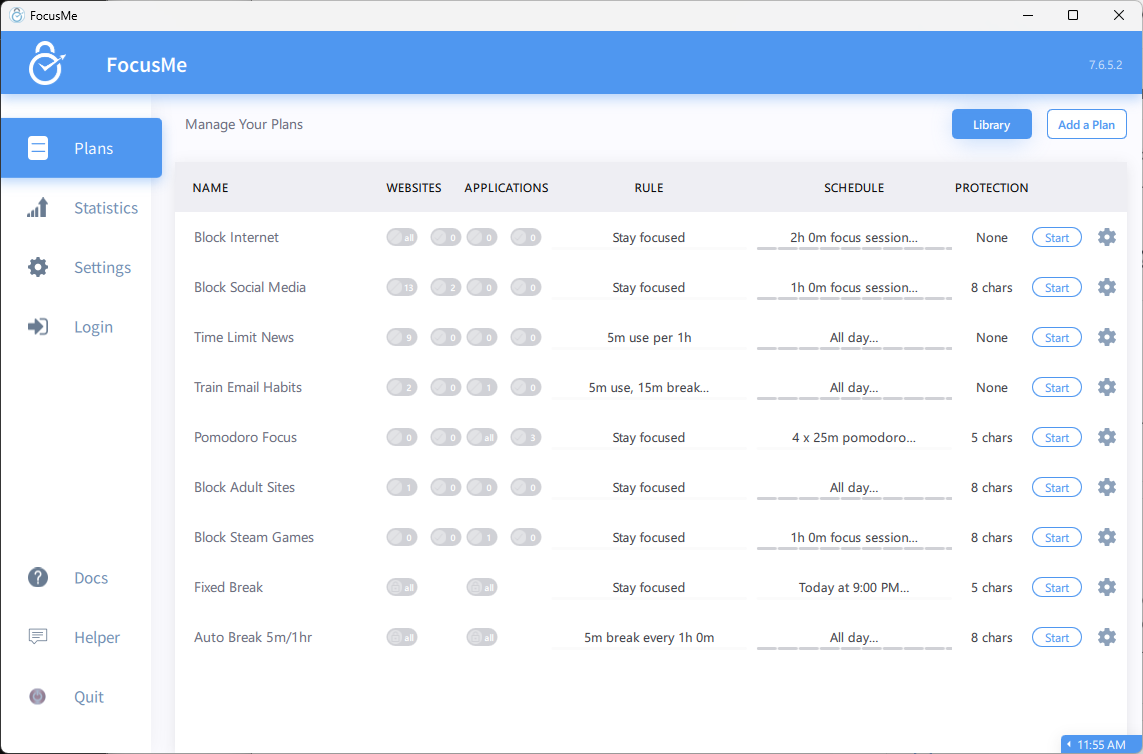Click the '2h 0m focus session...' schedule
Viewport: 1143px width, 754px height.
coord(854,237)
